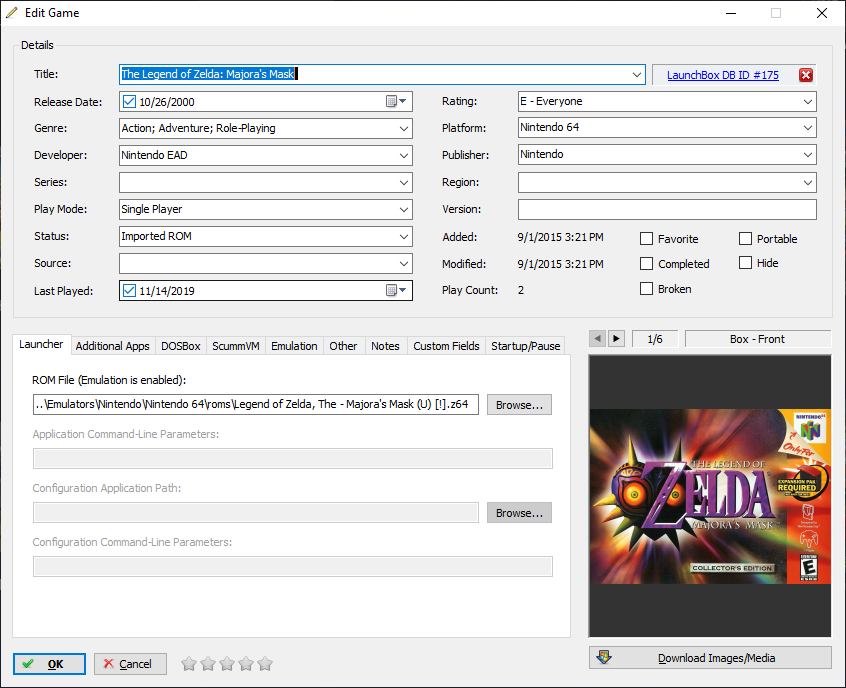846x688 pixels.
Task: Open the Release Date calendar picker icon
Action: (x=396, y=101)
